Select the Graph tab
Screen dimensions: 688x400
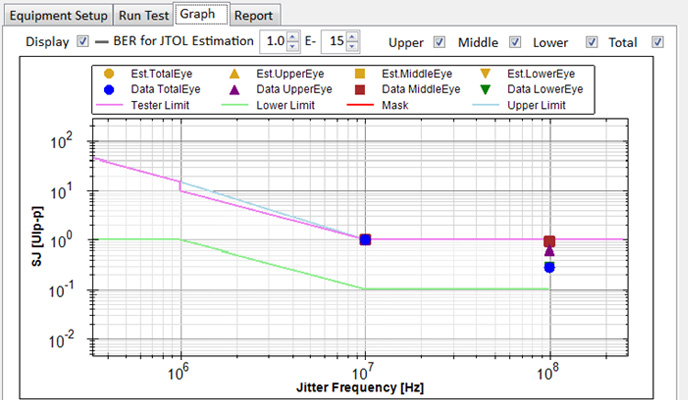(201, 14)
